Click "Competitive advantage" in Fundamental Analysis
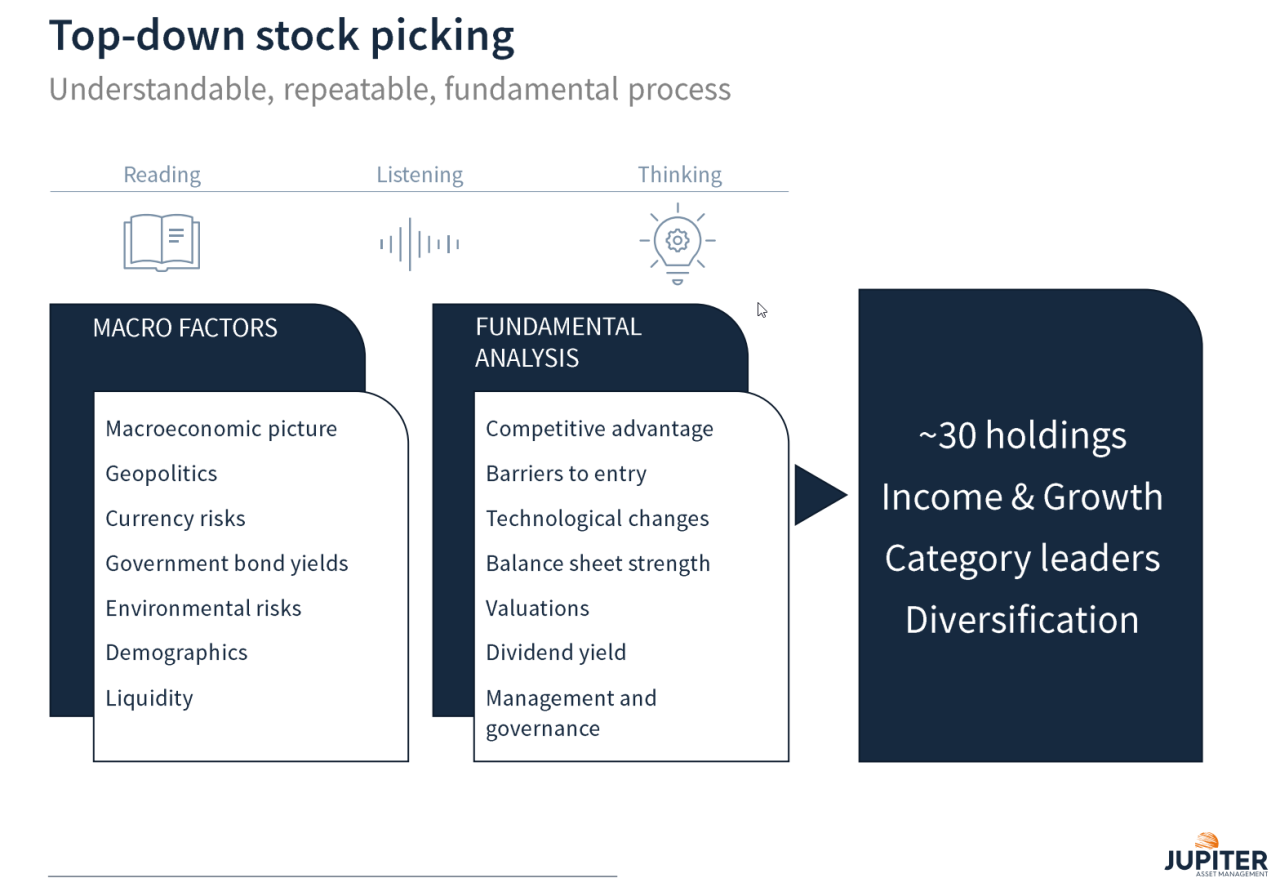This screenshot has width=1280, height=878. click(x=599, y=429)
